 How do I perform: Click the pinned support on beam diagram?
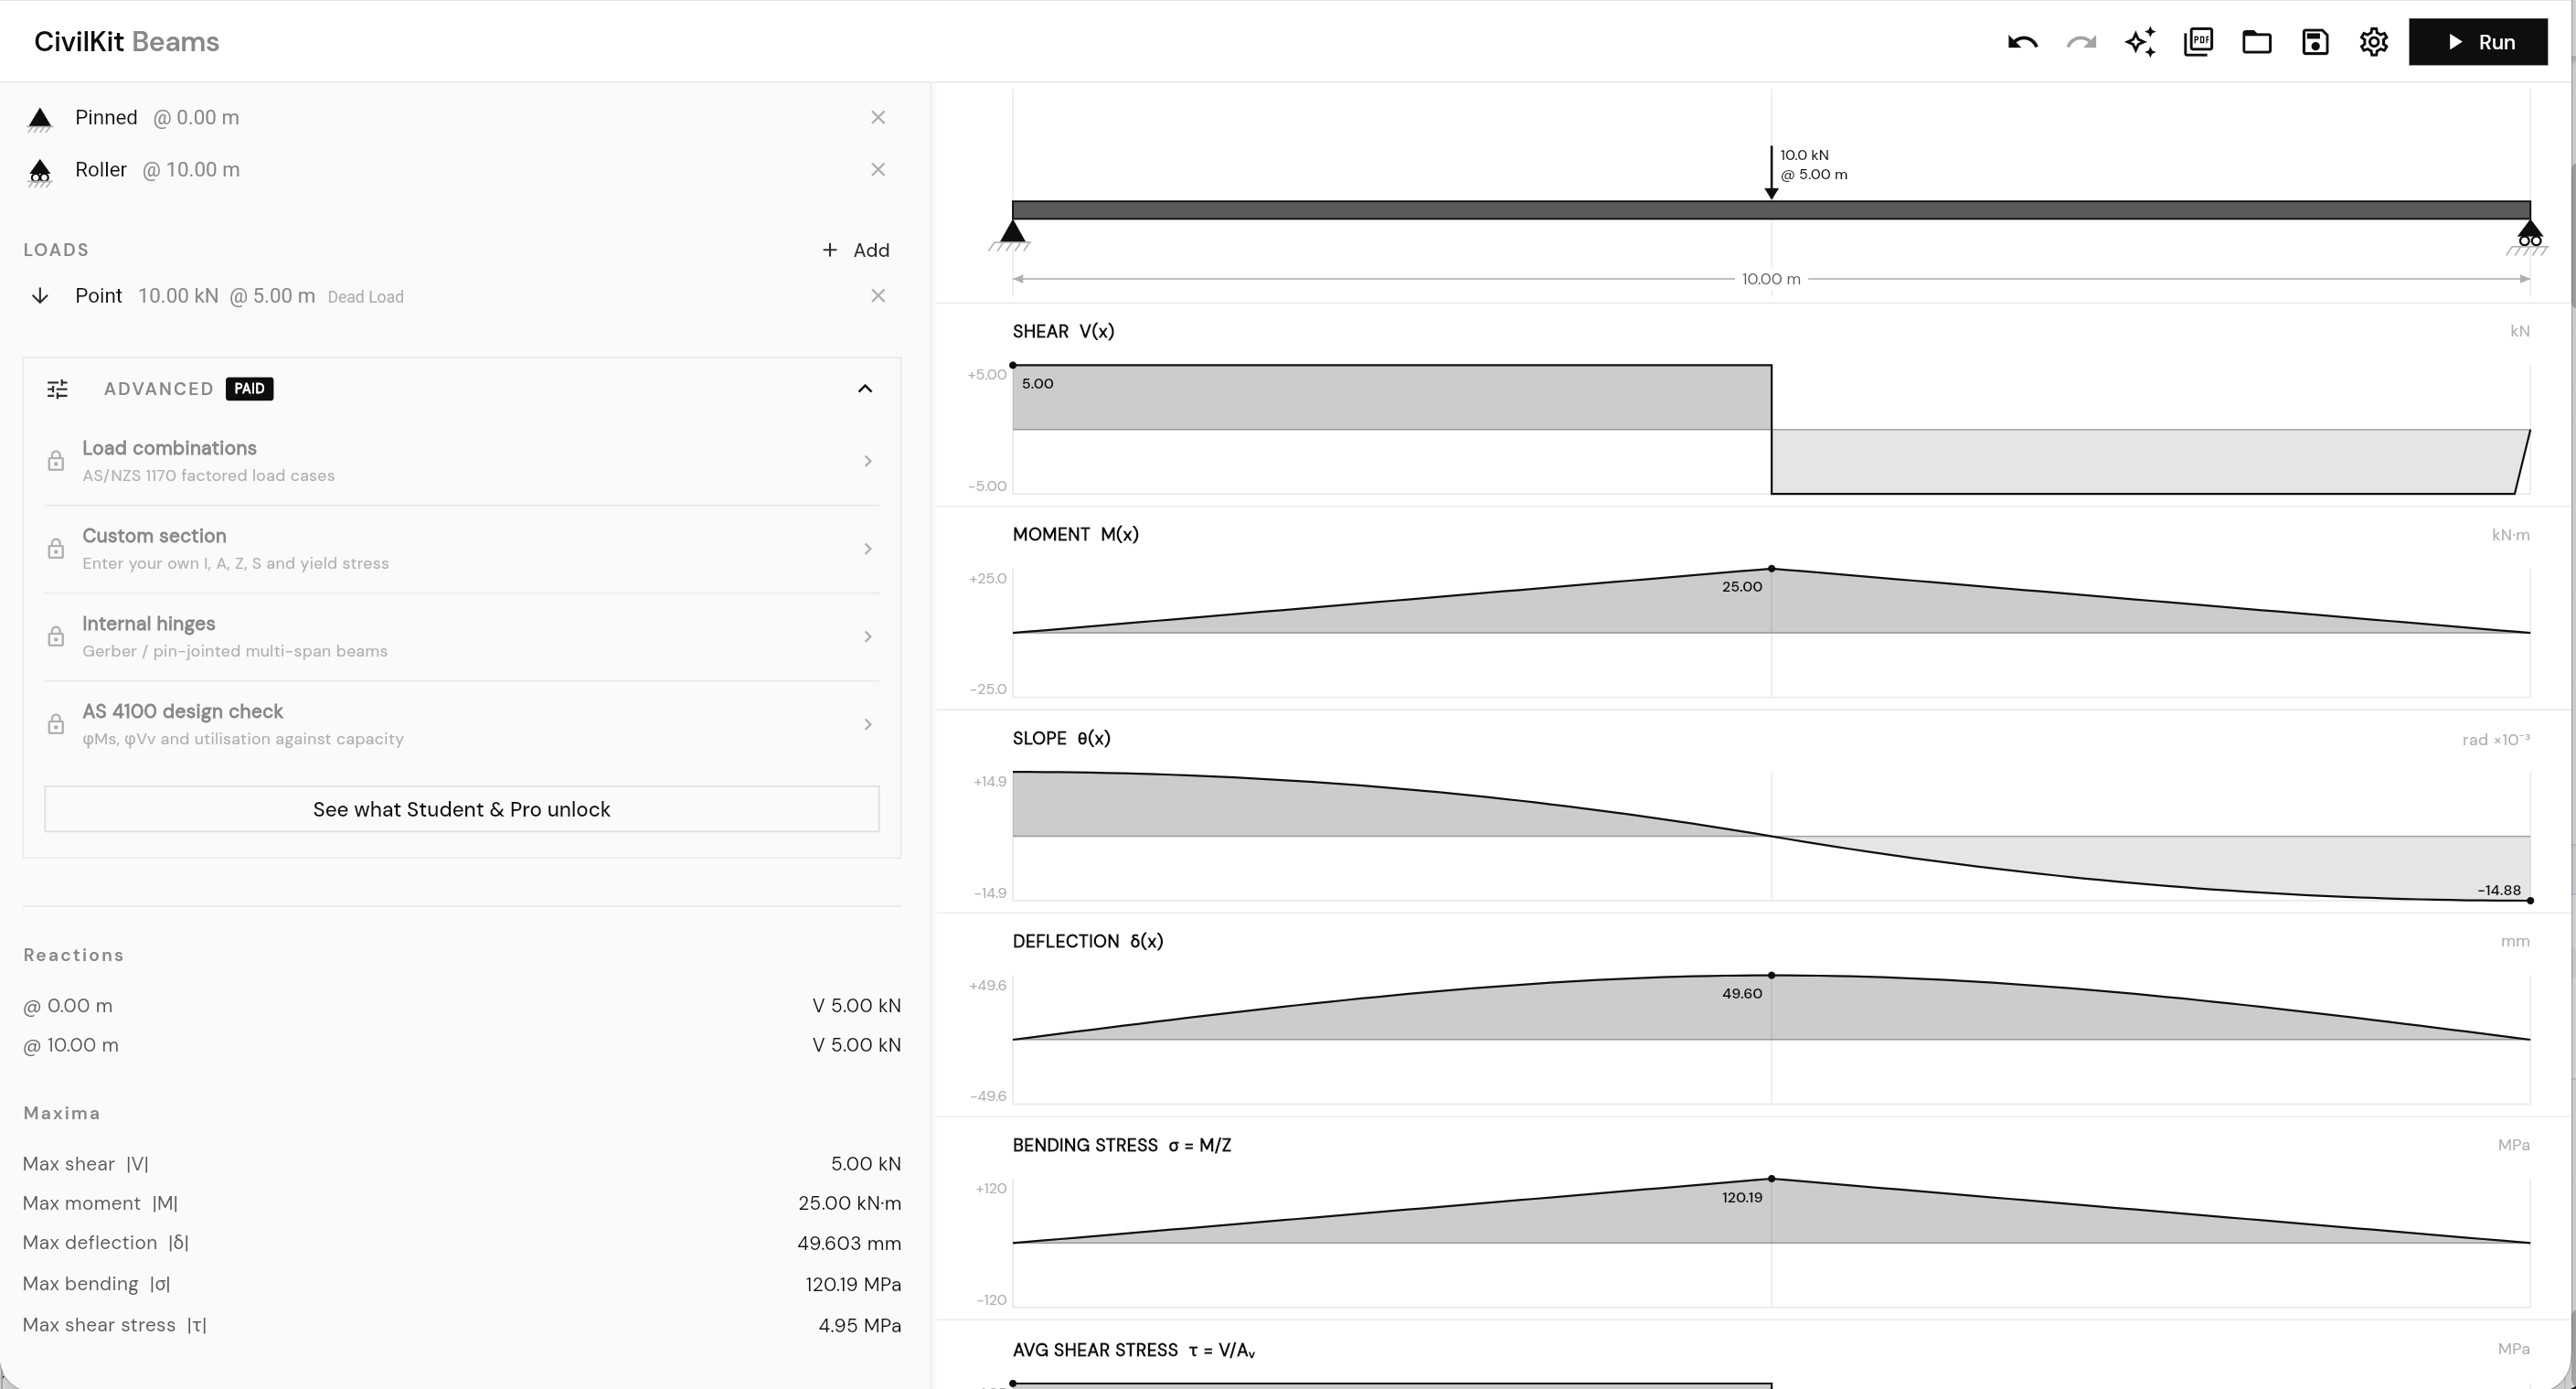click(1012, 236)
